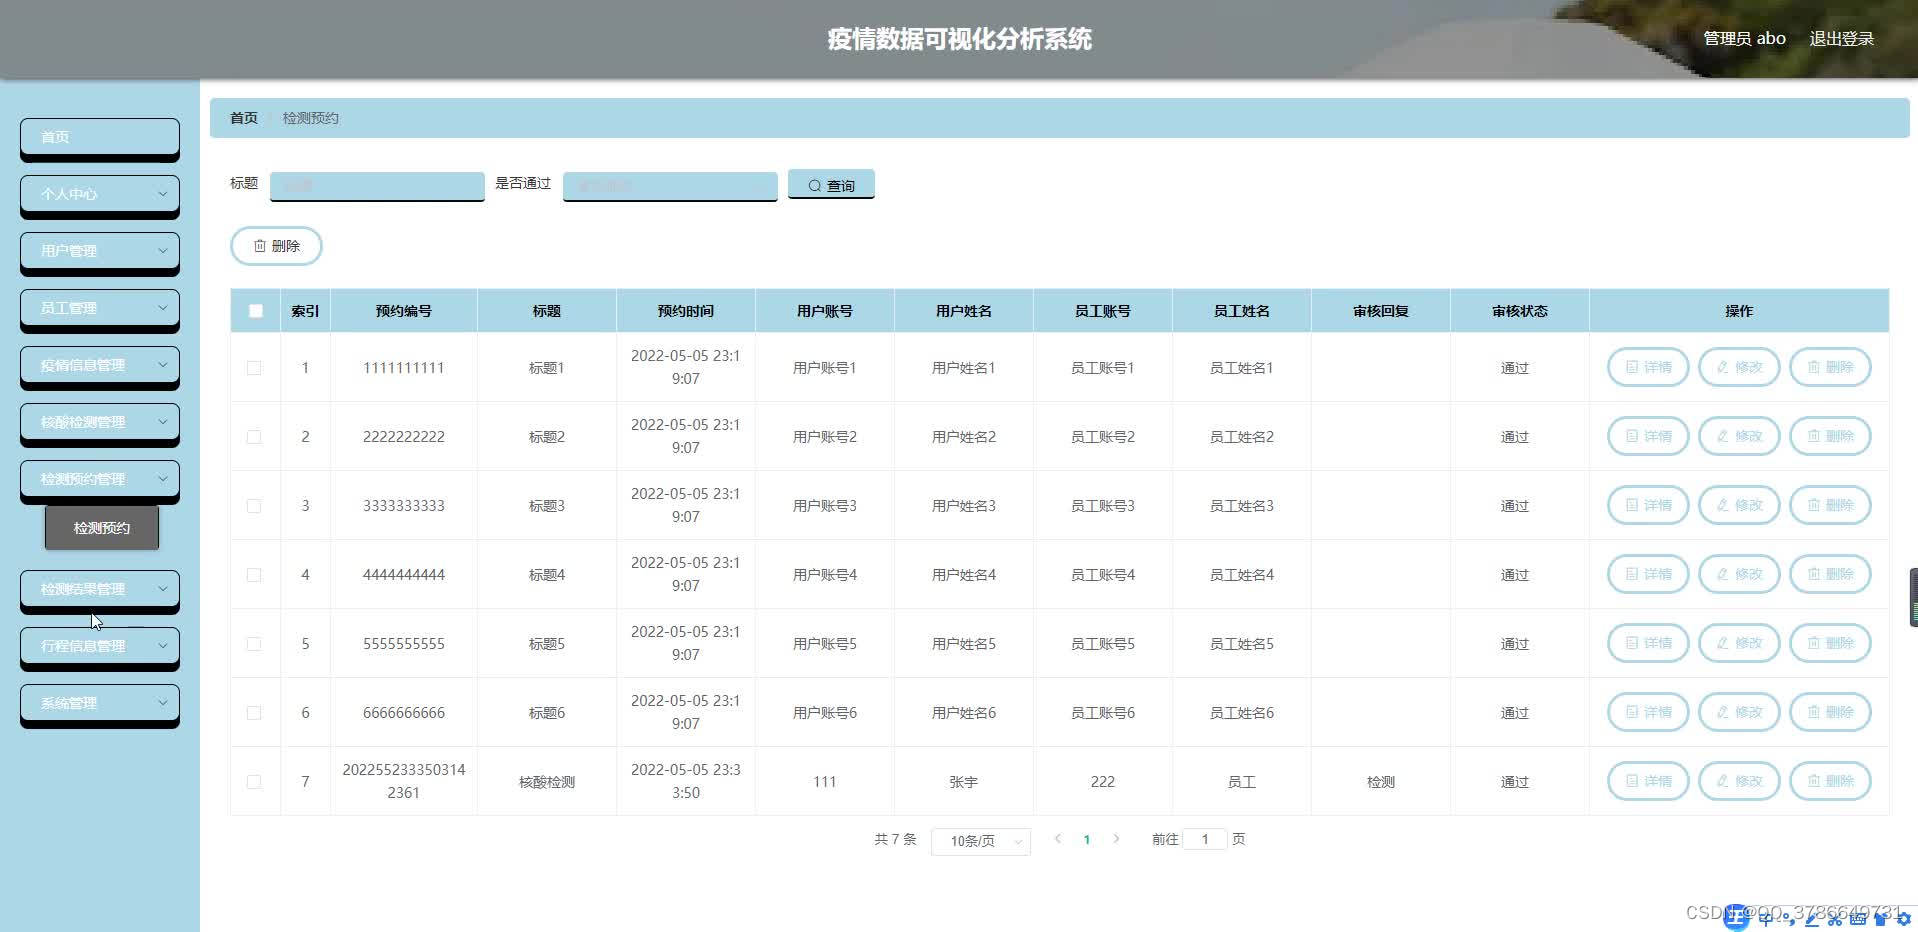
Task: Click the 审核状态 column header
Action: pos(1520,311)
